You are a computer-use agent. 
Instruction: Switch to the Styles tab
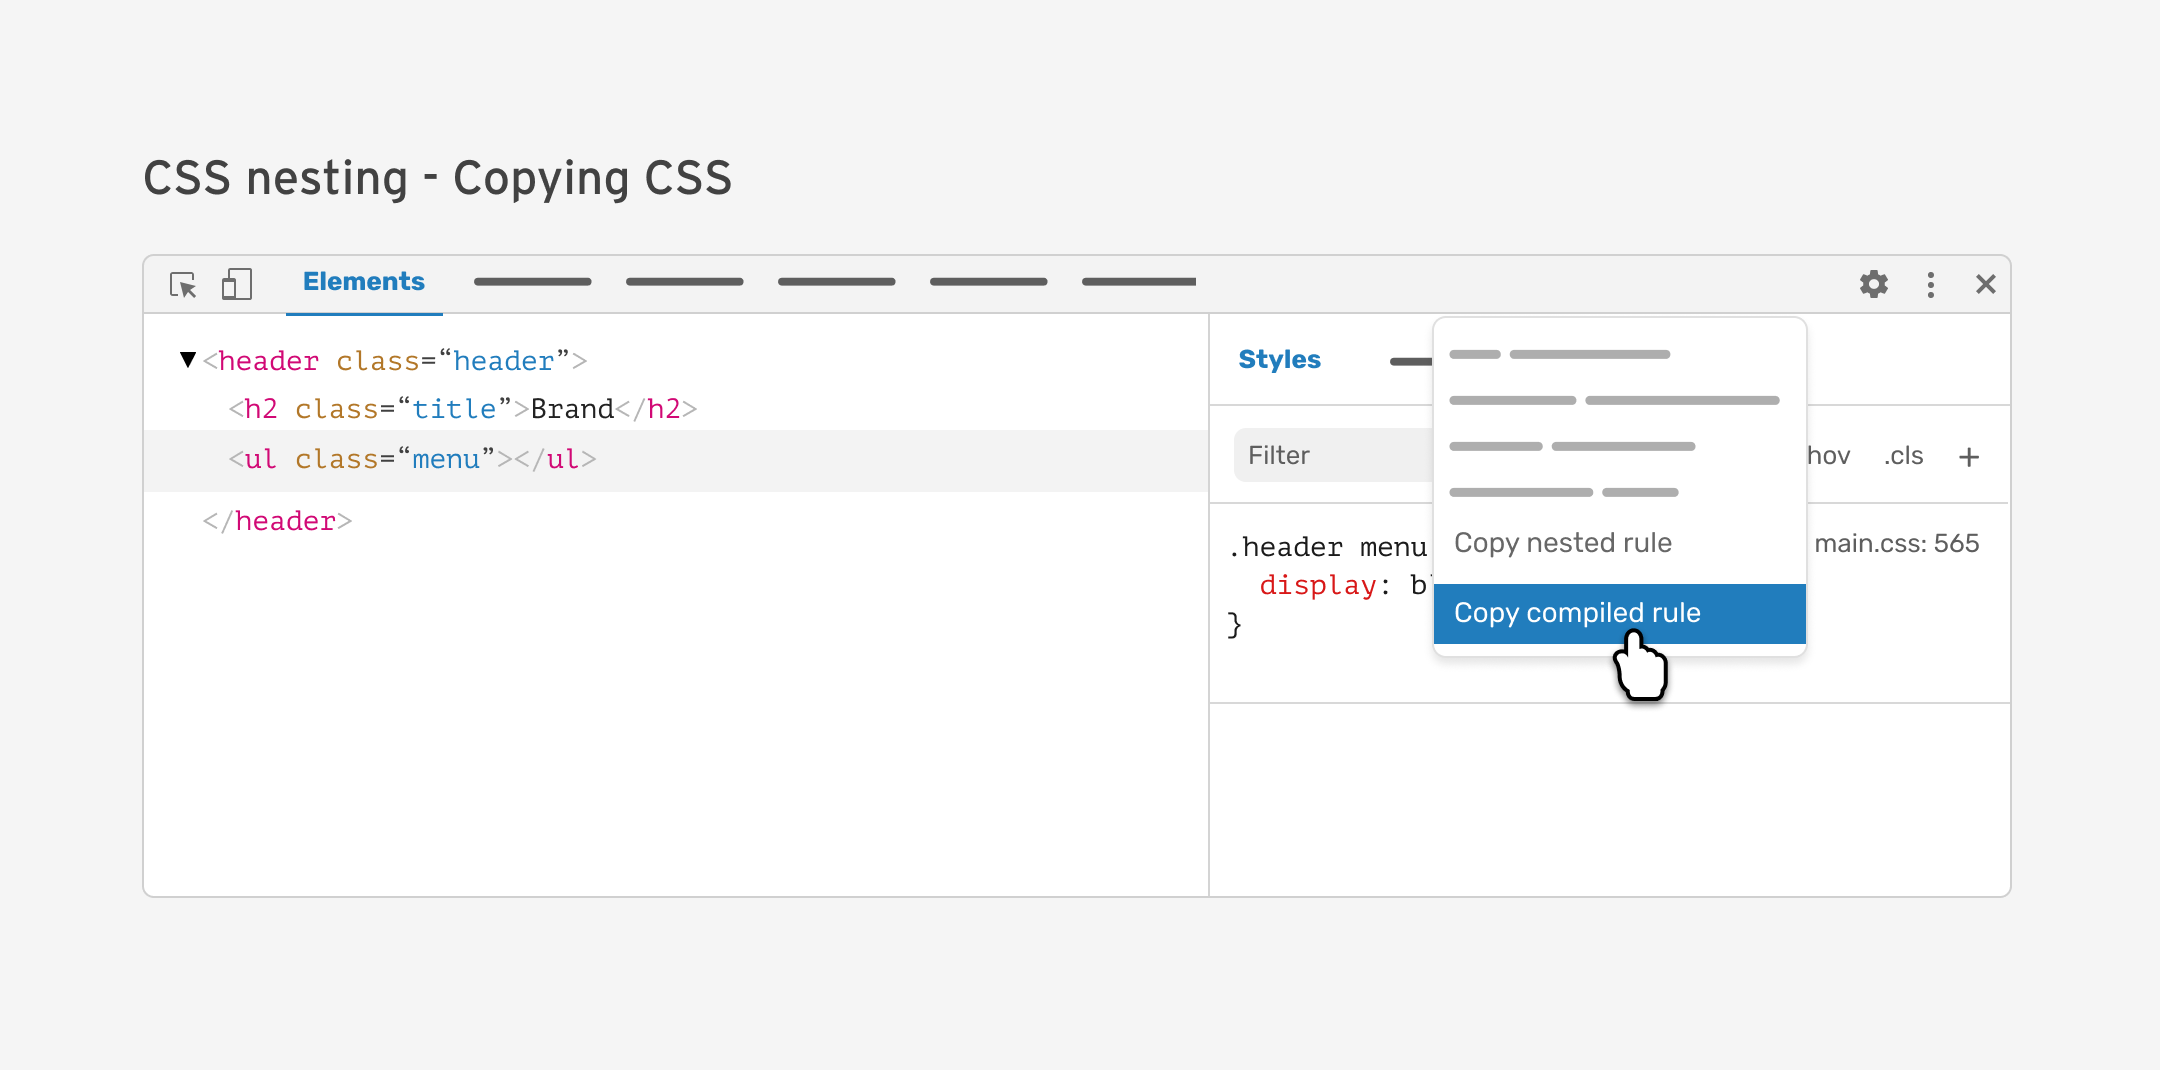click(x=1279, y=360)
